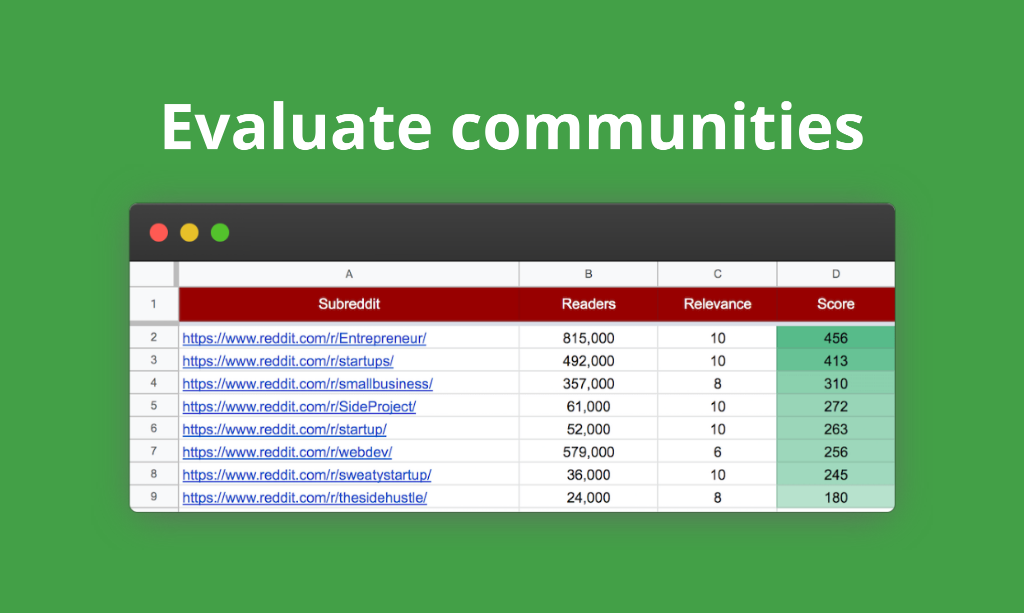
Task: Select column C header
Action: click(717, 273)
